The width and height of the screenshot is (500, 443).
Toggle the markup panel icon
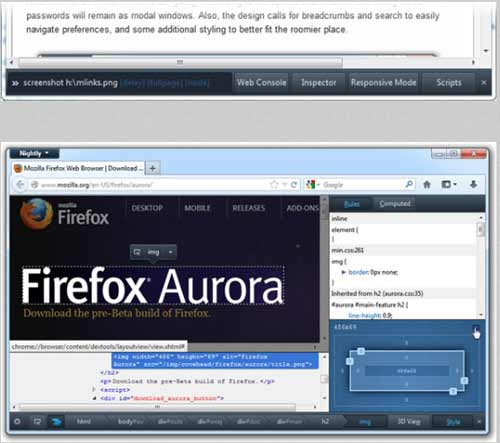click(x=57, y=422)
